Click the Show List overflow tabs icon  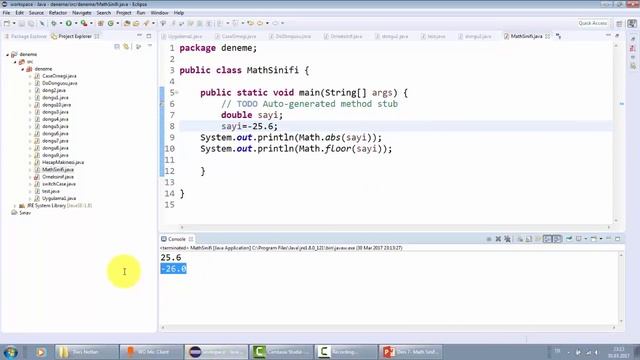coord(558,36)
